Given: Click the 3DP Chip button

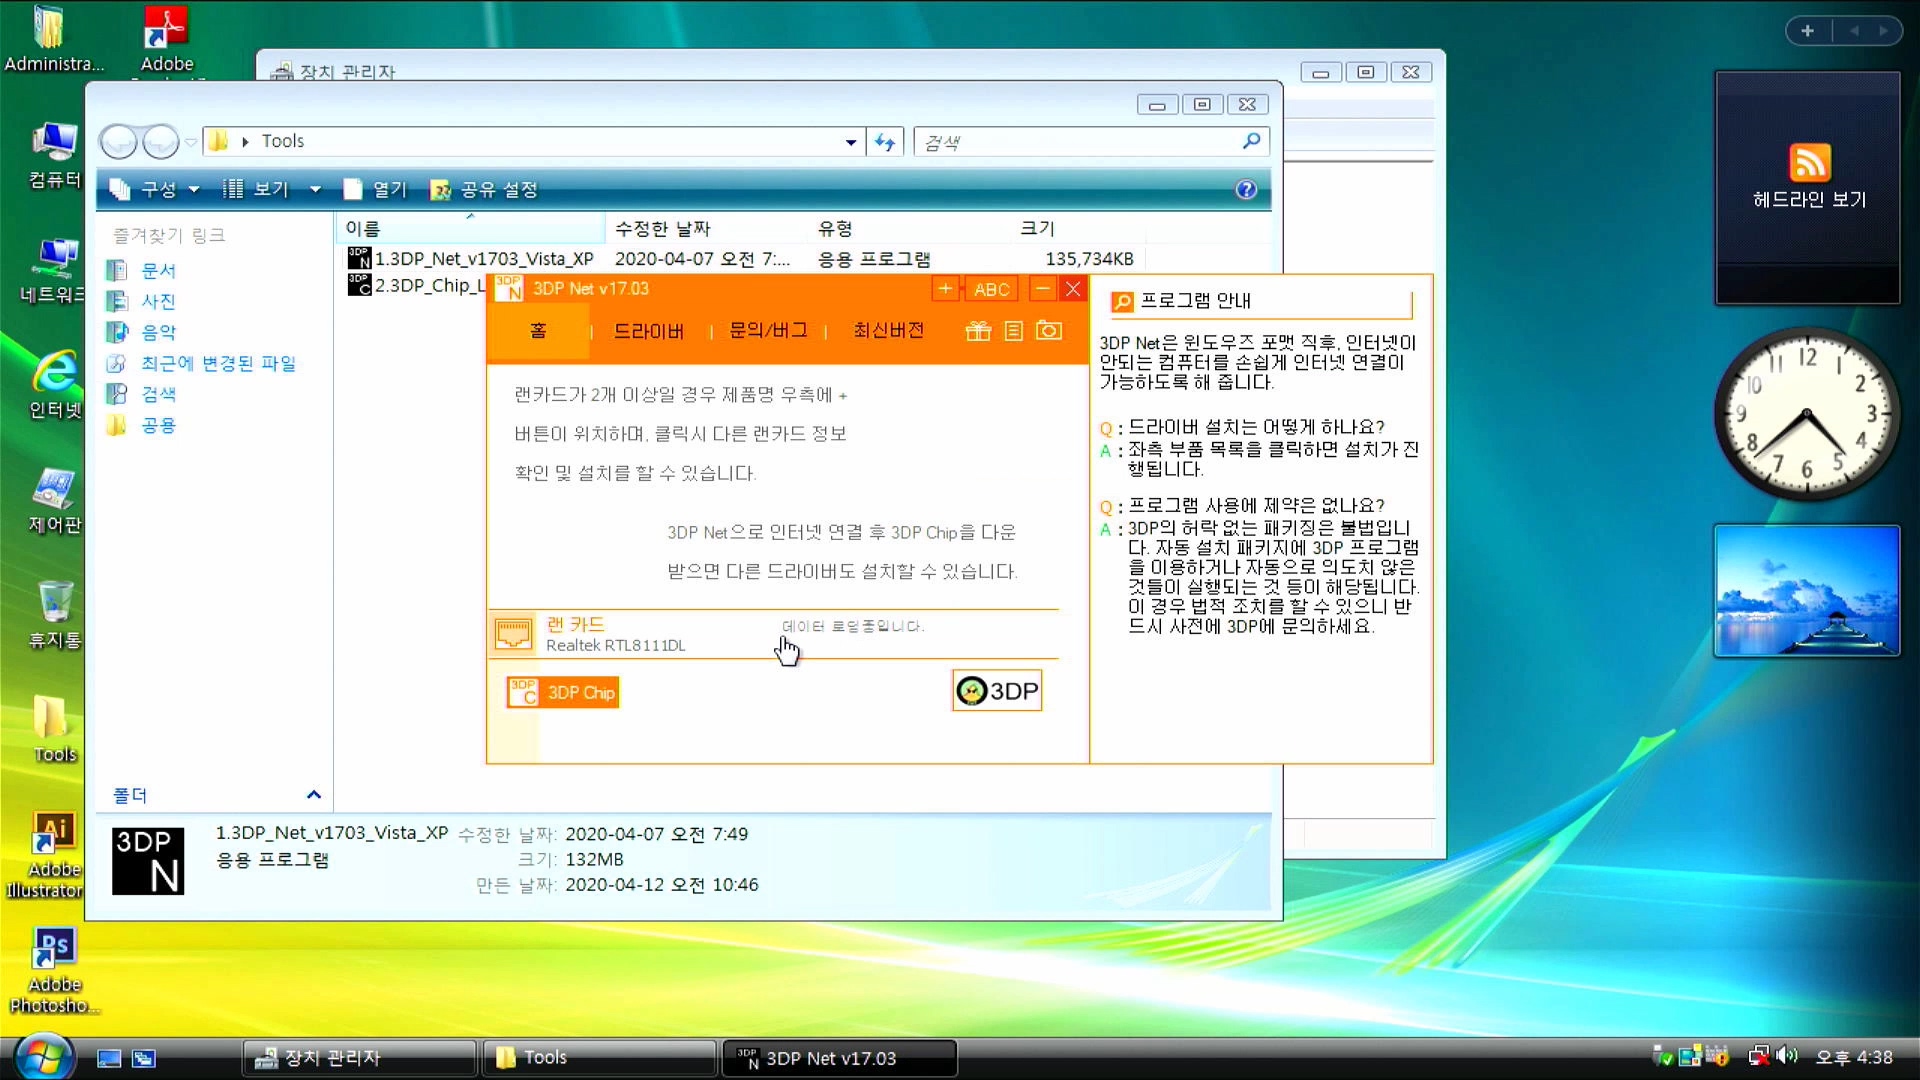Looking at the screenshot, I should pos(563,692).
